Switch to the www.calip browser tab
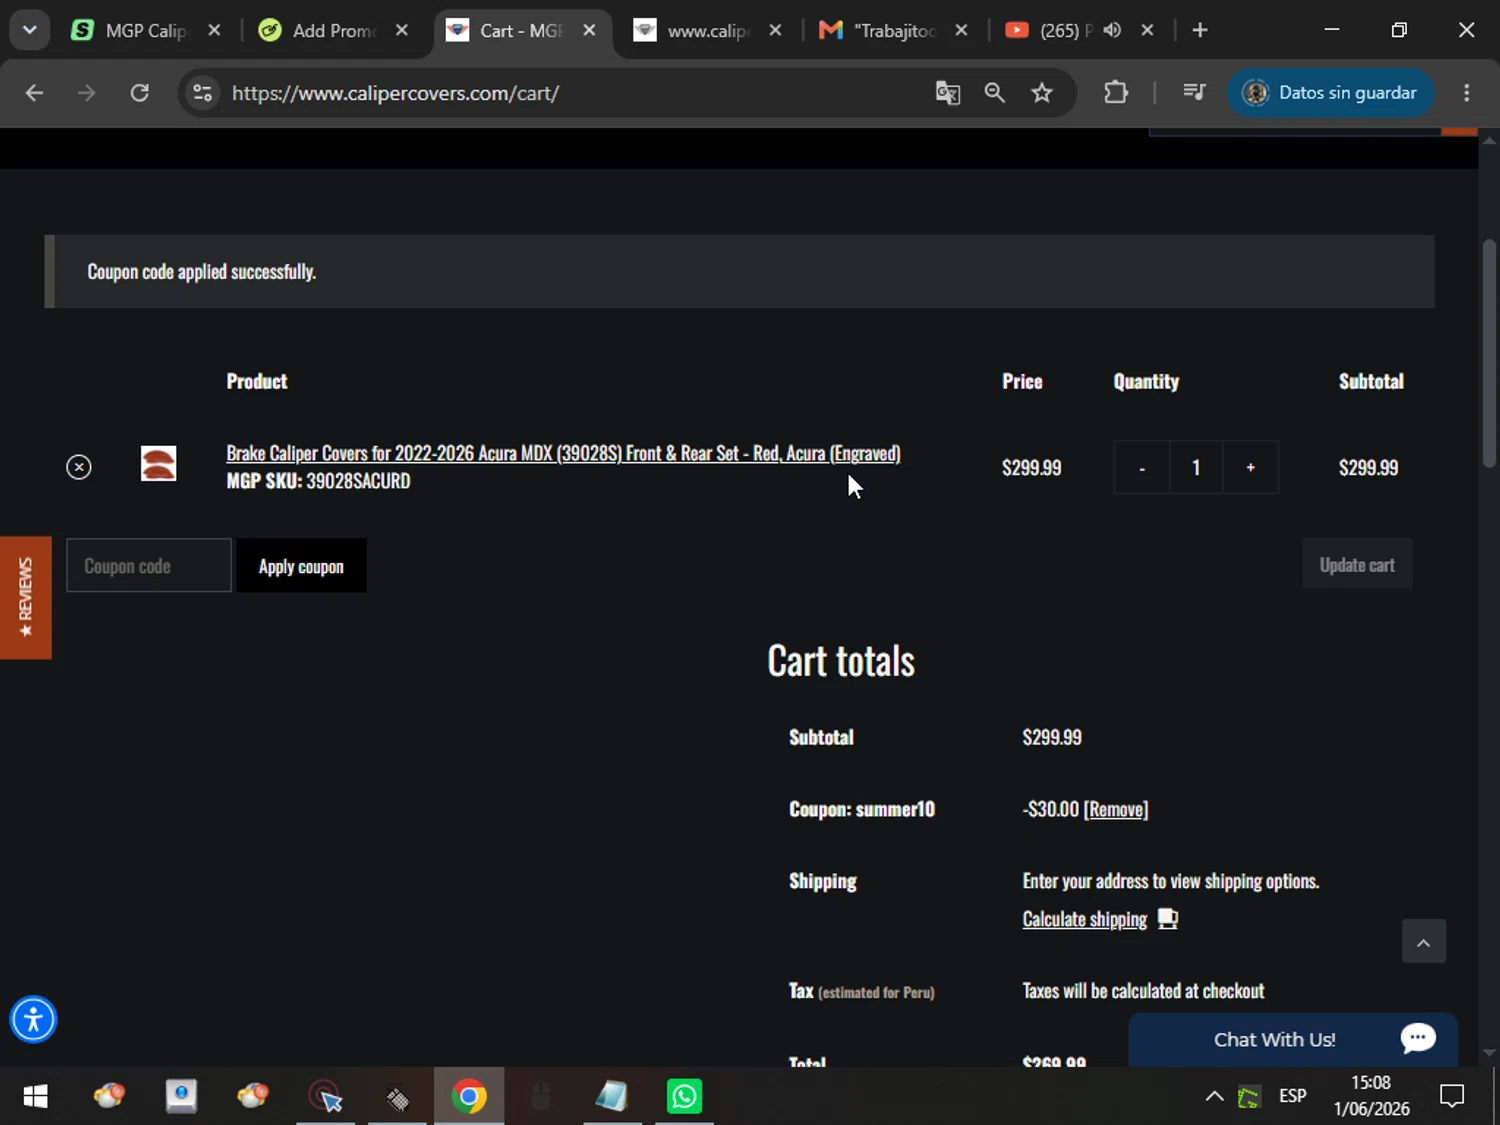This screenshot has height=1125, width=1500. click(x=707, y=30)
